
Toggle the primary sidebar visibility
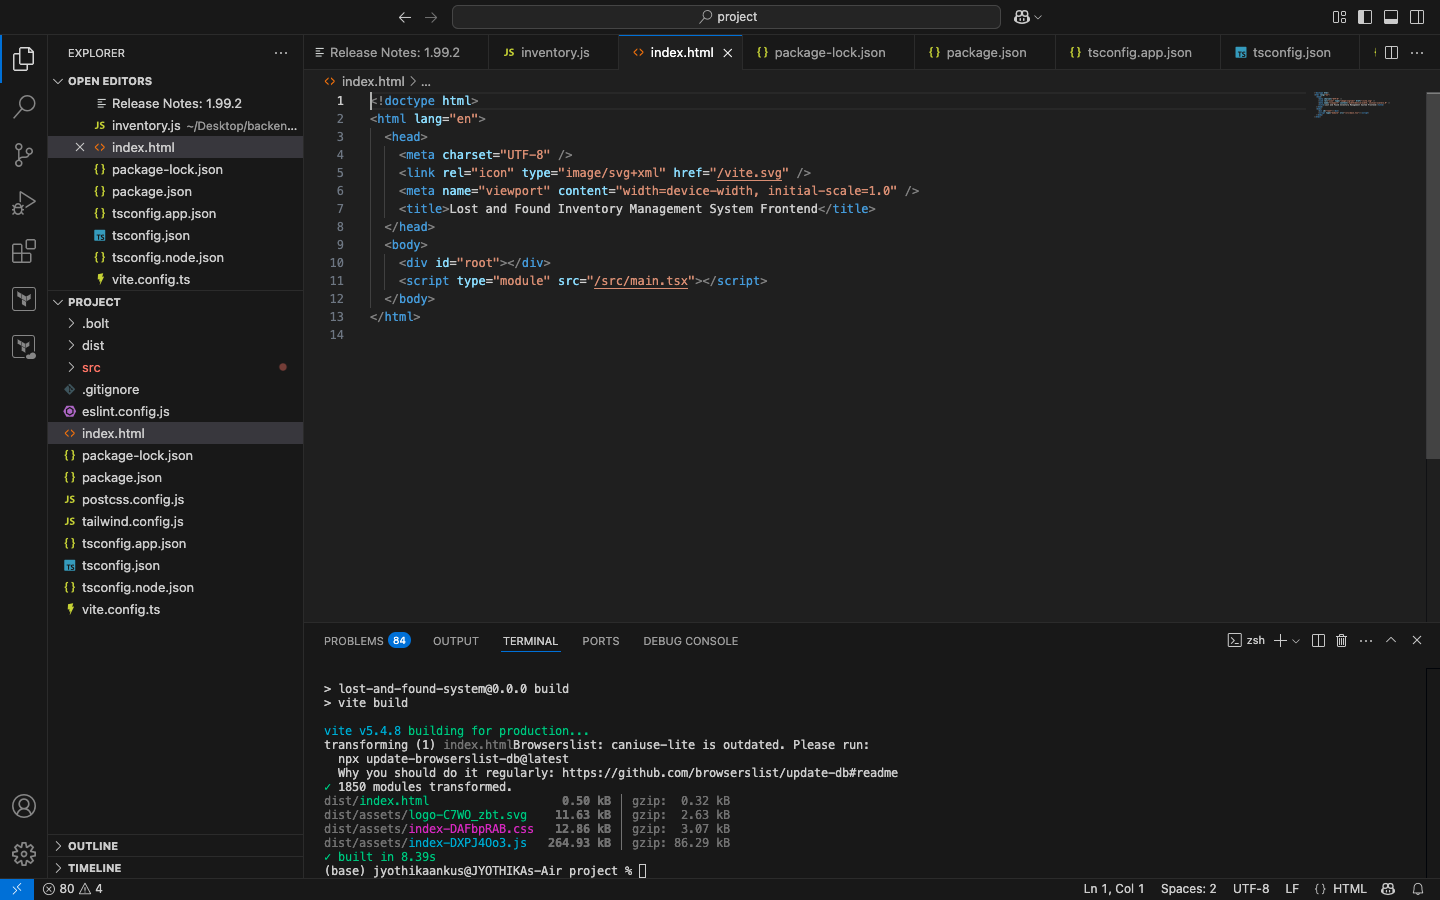pos(1365,17)
